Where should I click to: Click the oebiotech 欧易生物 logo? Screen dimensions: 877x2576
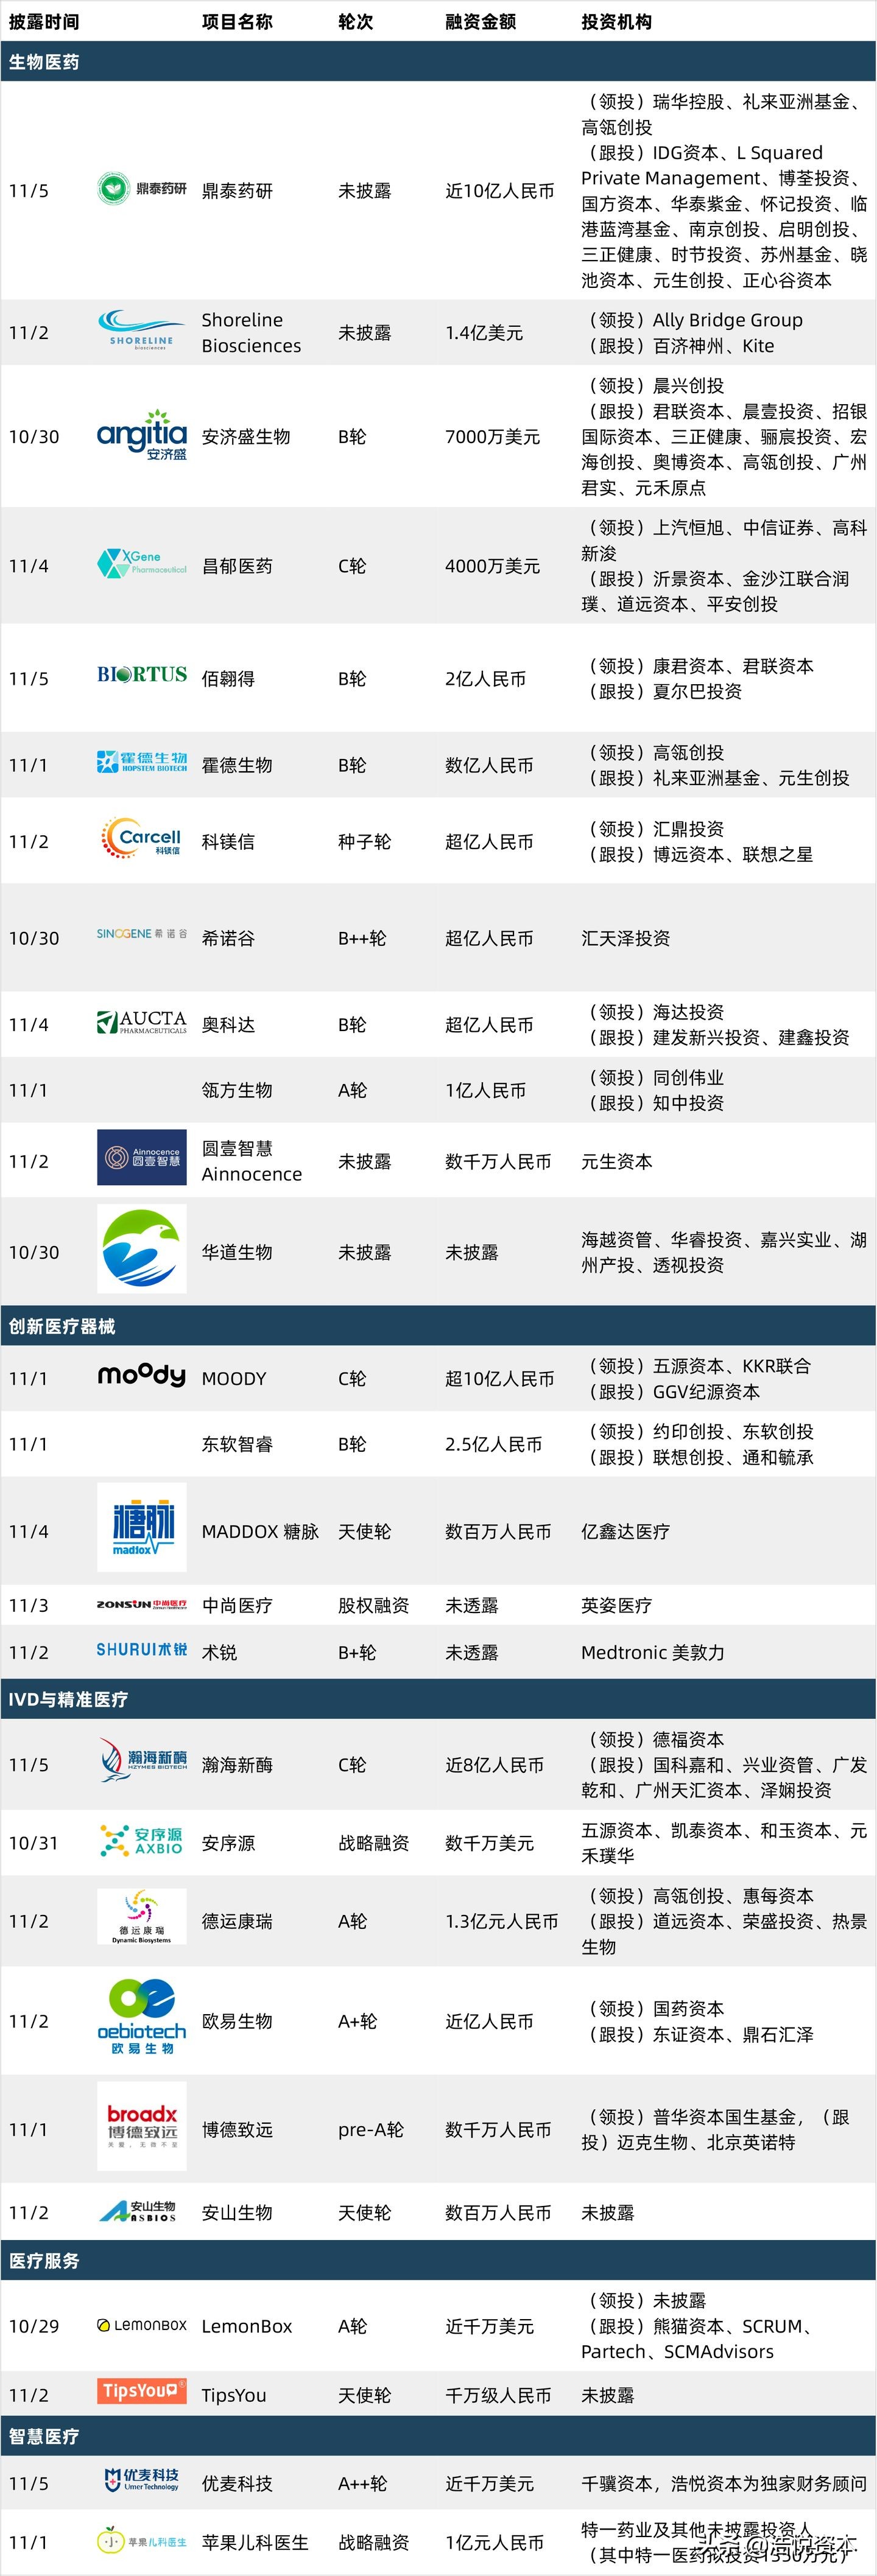[142, 2017]
